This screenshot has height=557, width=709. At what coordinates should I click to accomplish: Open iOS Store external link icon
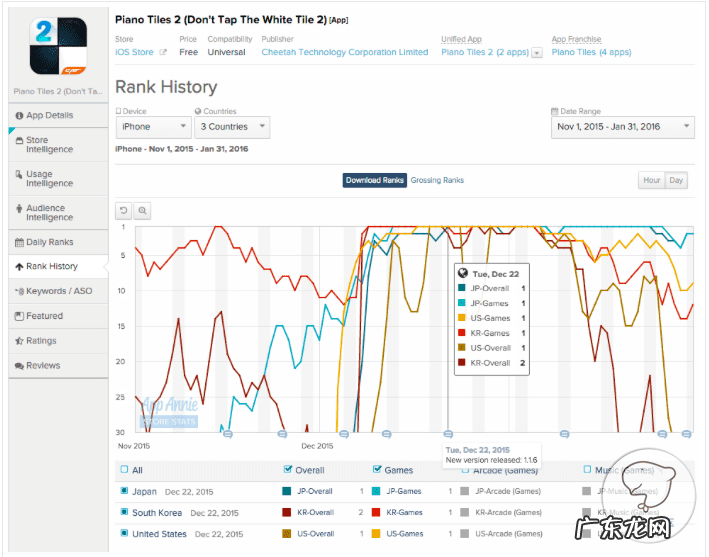[x=163, y=52]
